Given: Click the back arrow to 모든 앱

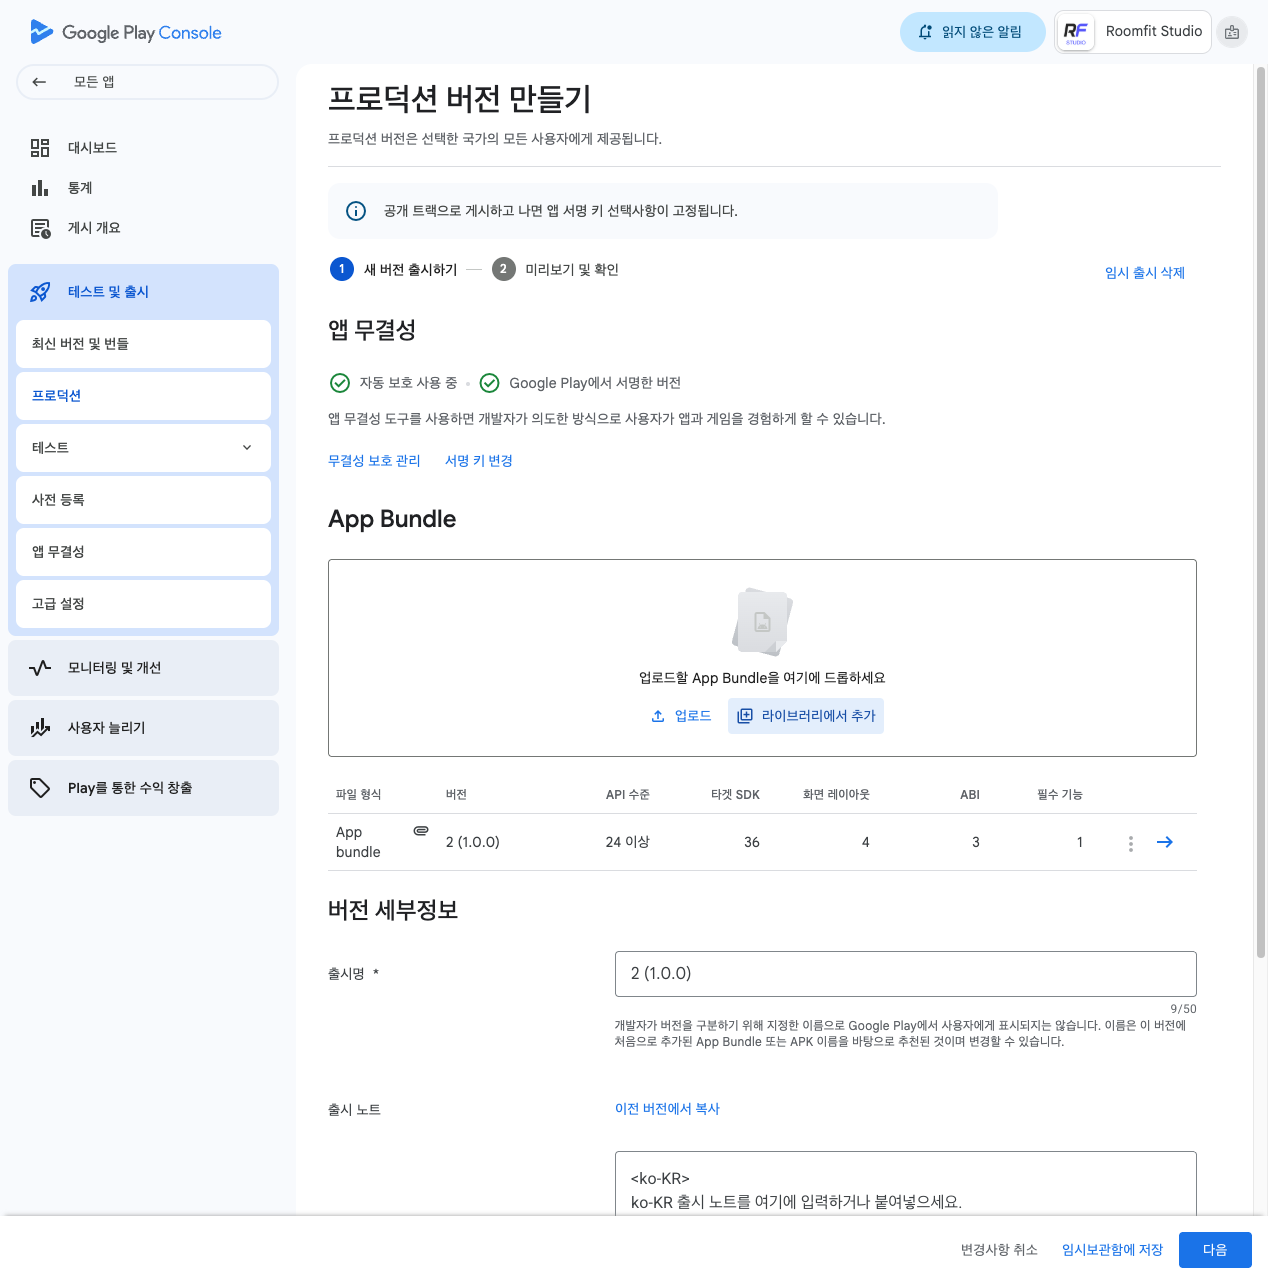Looking at the screenshot, I should tap(40, 82).
